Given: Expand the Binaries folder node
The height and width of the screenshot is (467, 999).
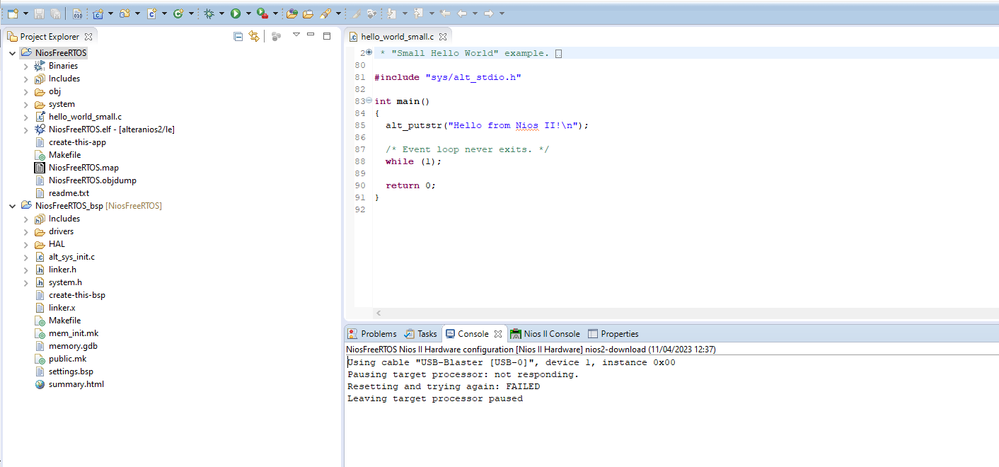Looking at the screenshot, I should [x=26, y=66].
